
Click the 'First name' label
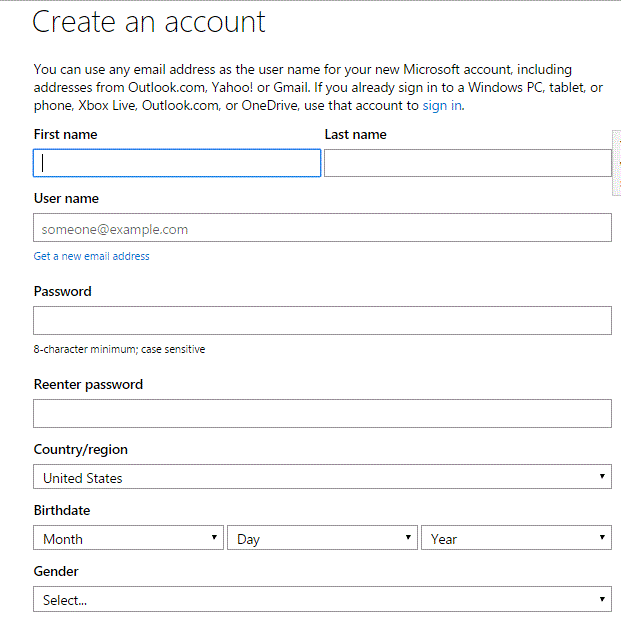(x=65, y=135)
